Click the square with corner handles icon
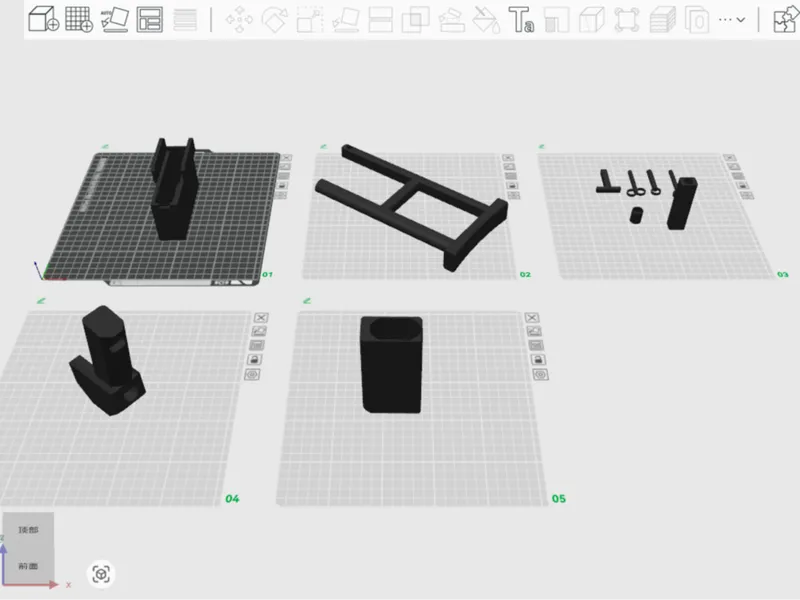This screenshot has height=600, width=800. pyautogui.click(x=627, y=19)
